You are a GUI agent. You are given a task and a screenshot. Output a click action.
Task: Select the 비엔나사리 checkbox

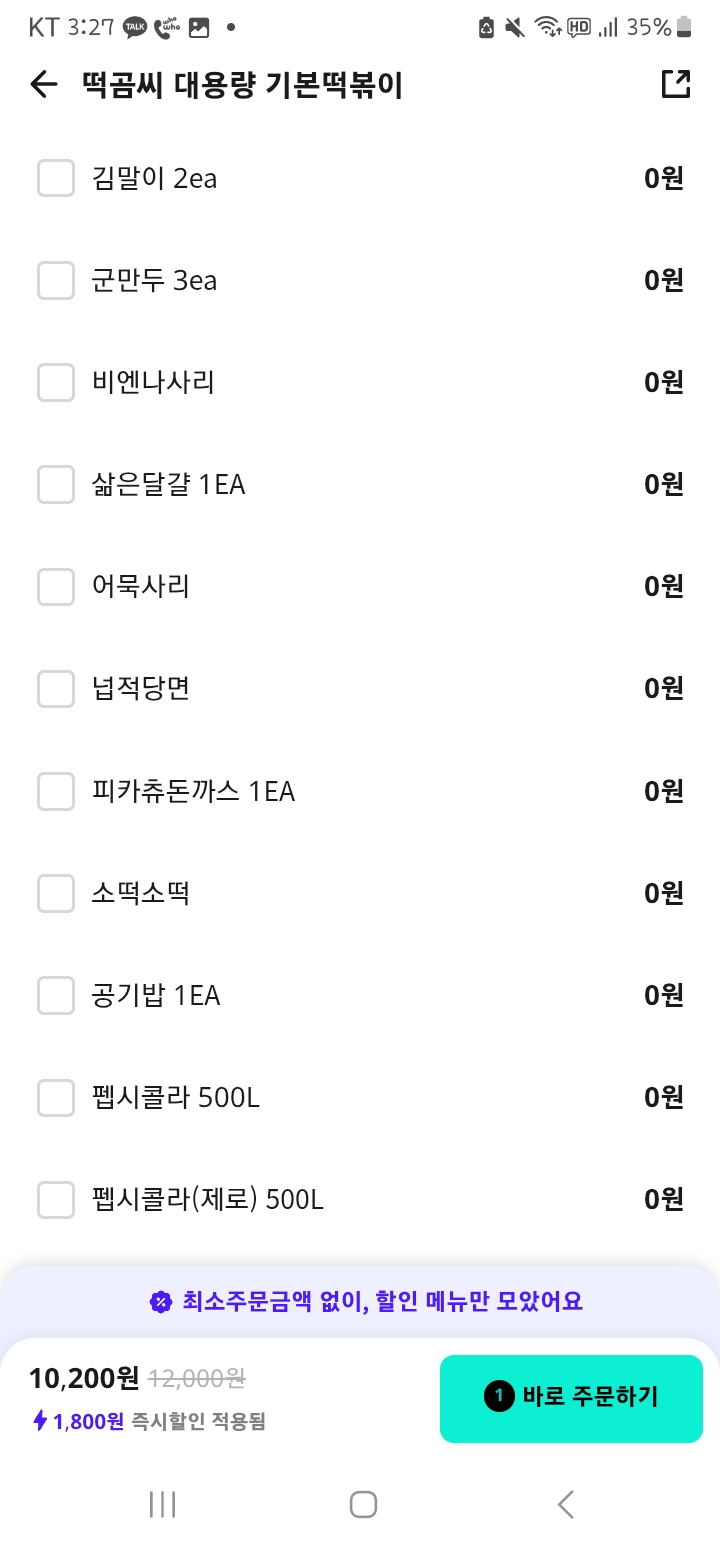tap(56, 383)
